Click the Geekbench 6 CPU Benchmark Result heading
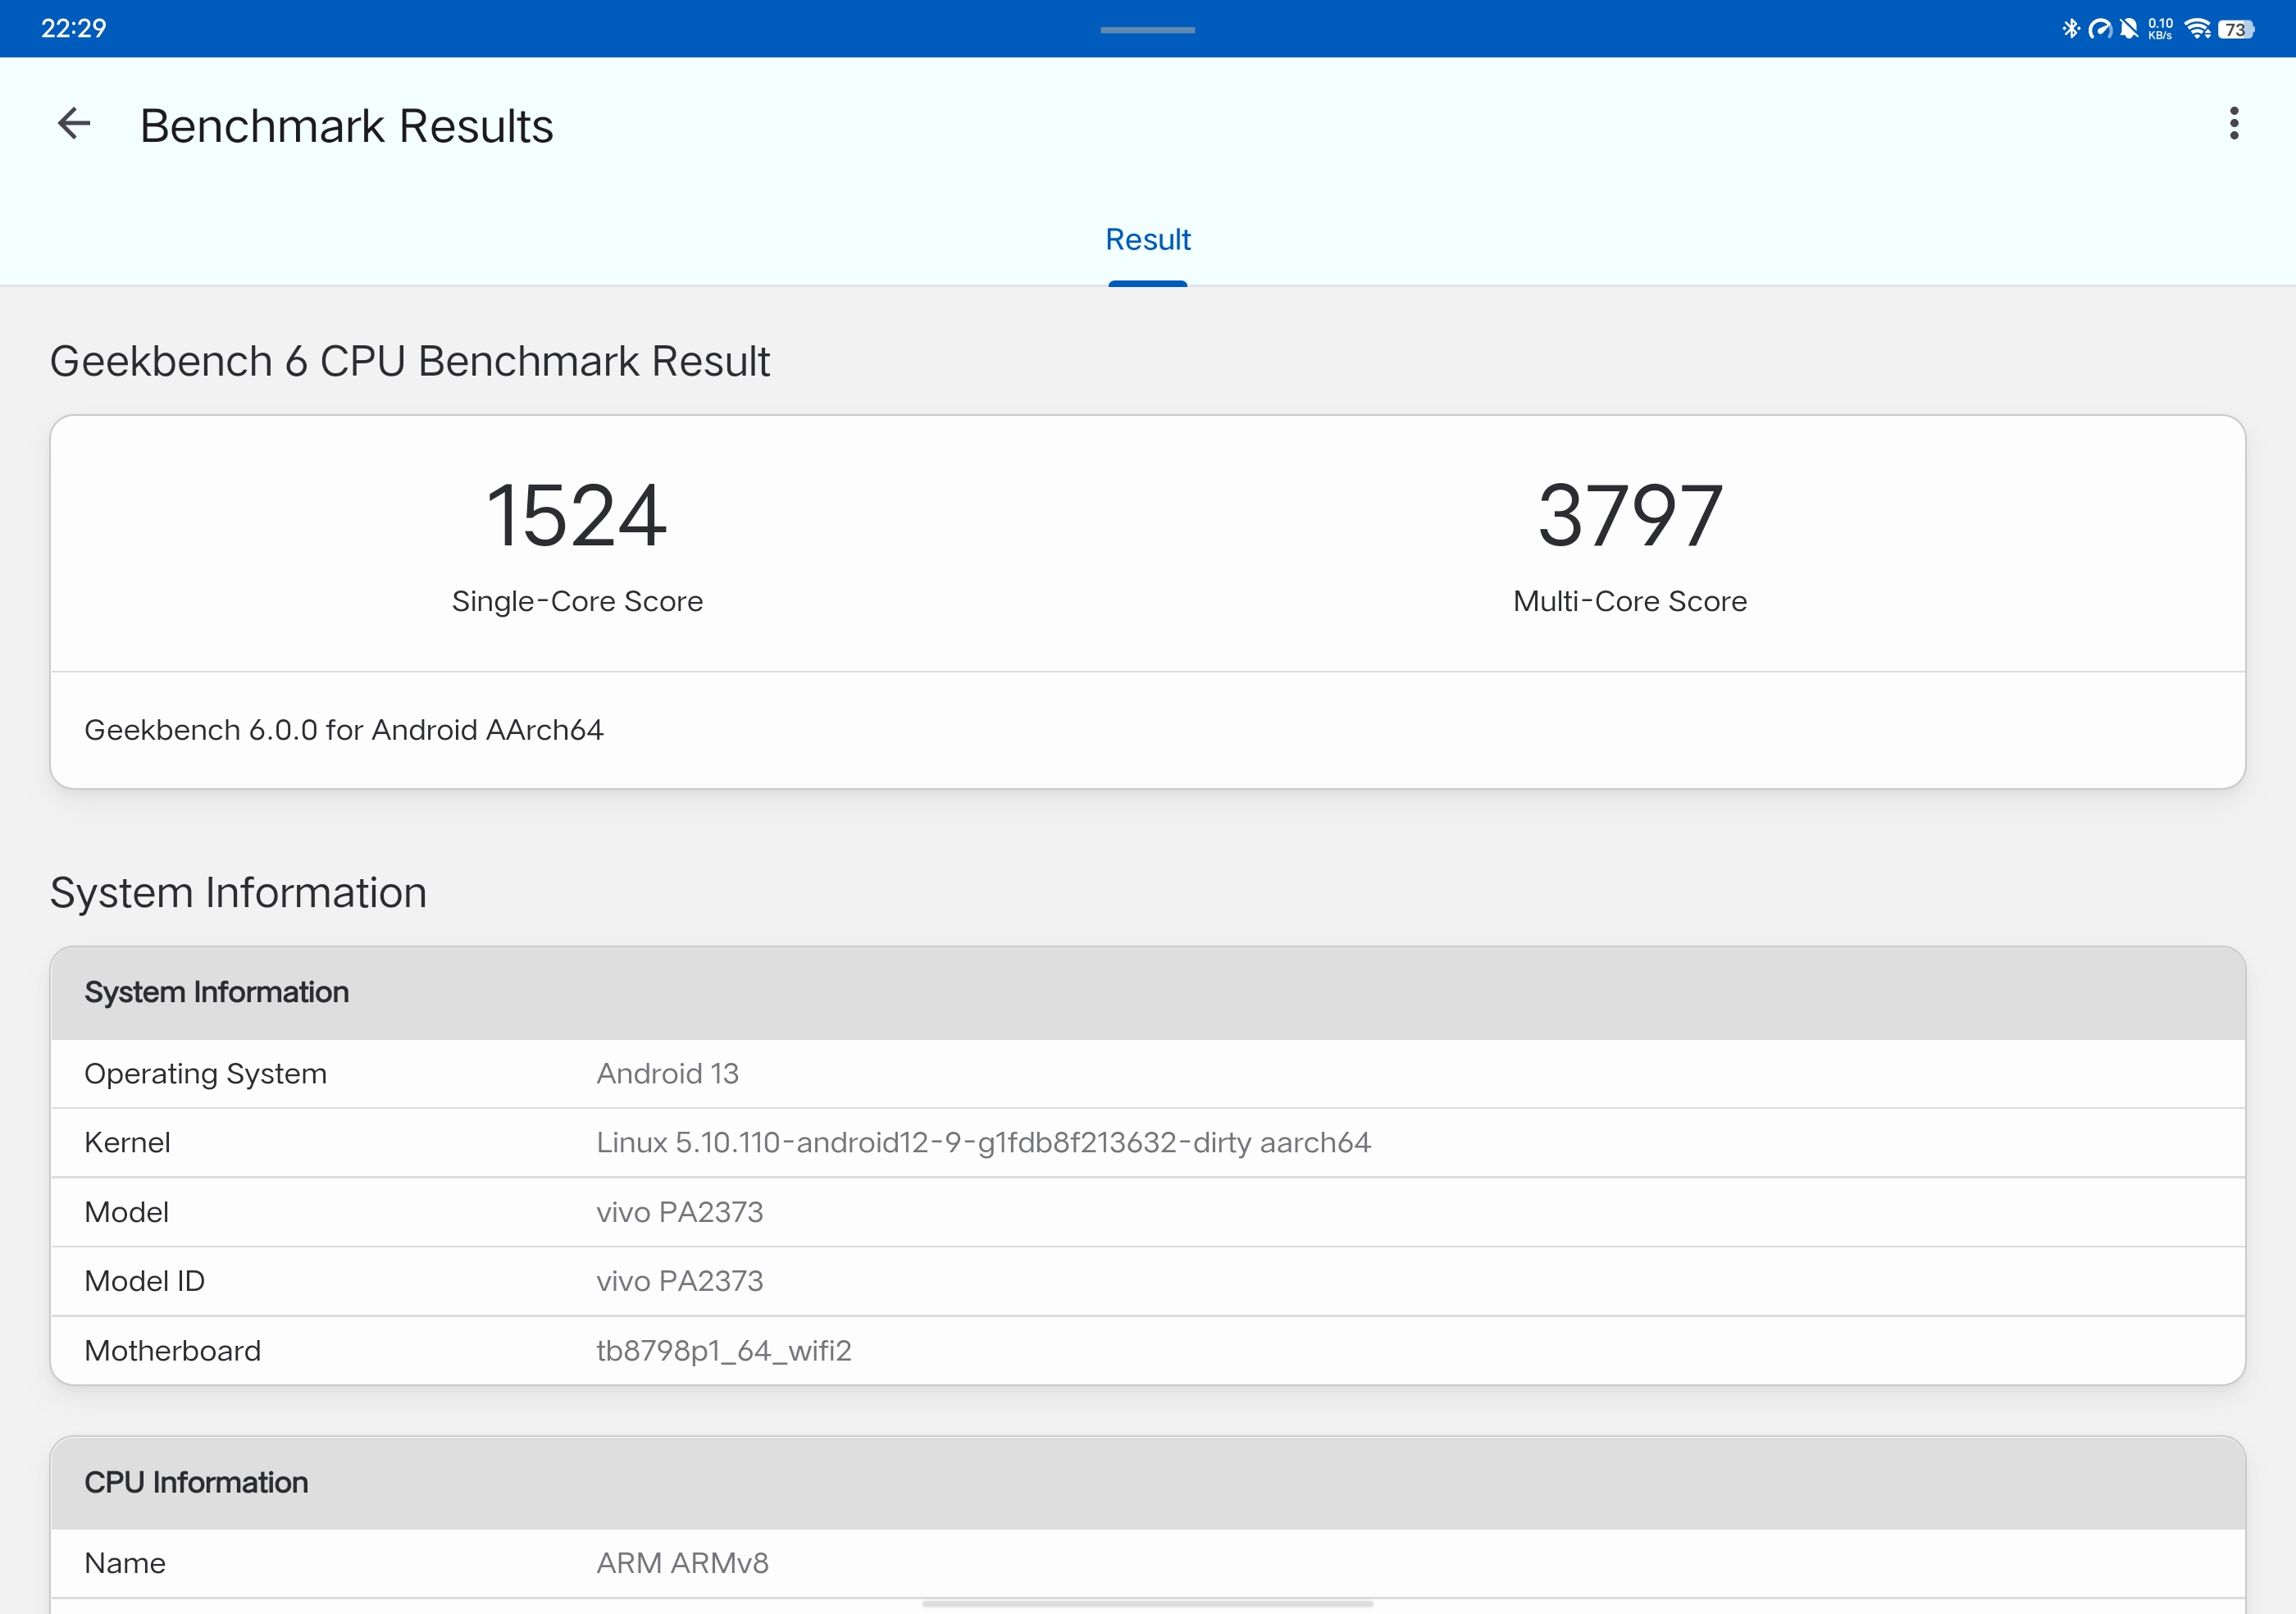 click(x=410, y=361)
